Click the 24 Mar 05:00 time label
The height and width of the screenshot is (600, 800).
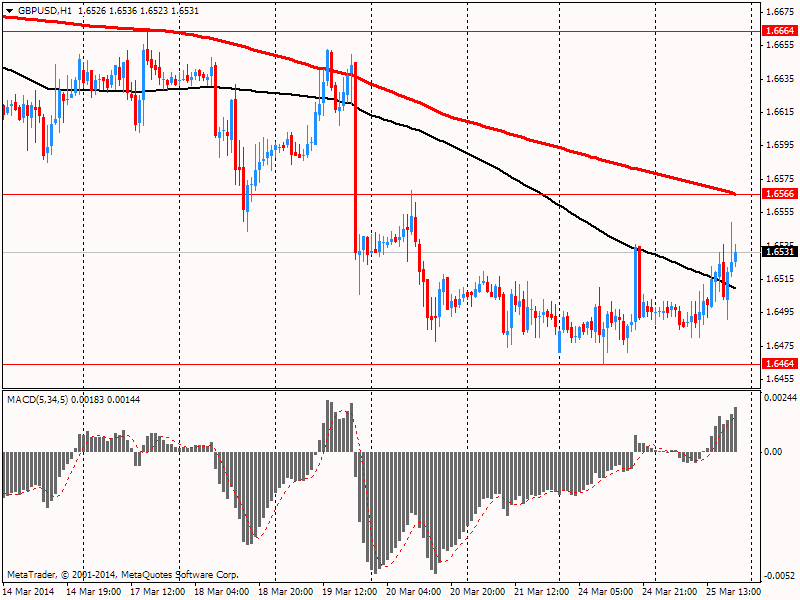pyautogui.click(x=606, y=591)
